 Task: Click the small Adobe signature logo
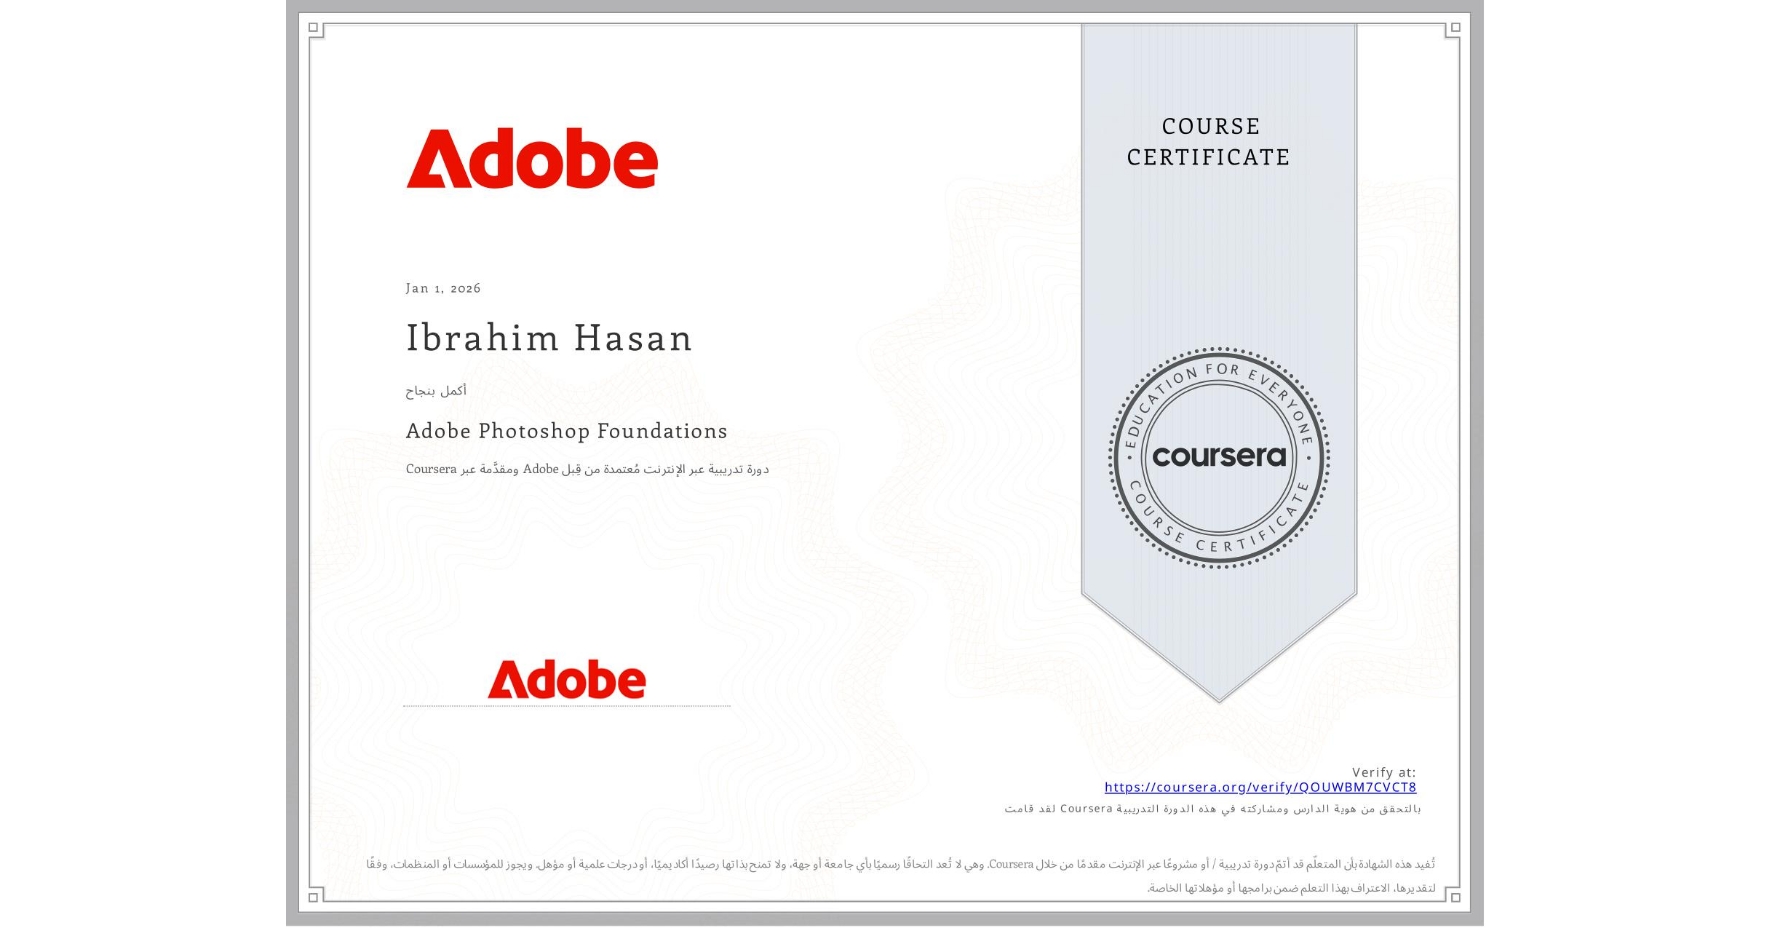pyautogui.click(x=567, y=679)
